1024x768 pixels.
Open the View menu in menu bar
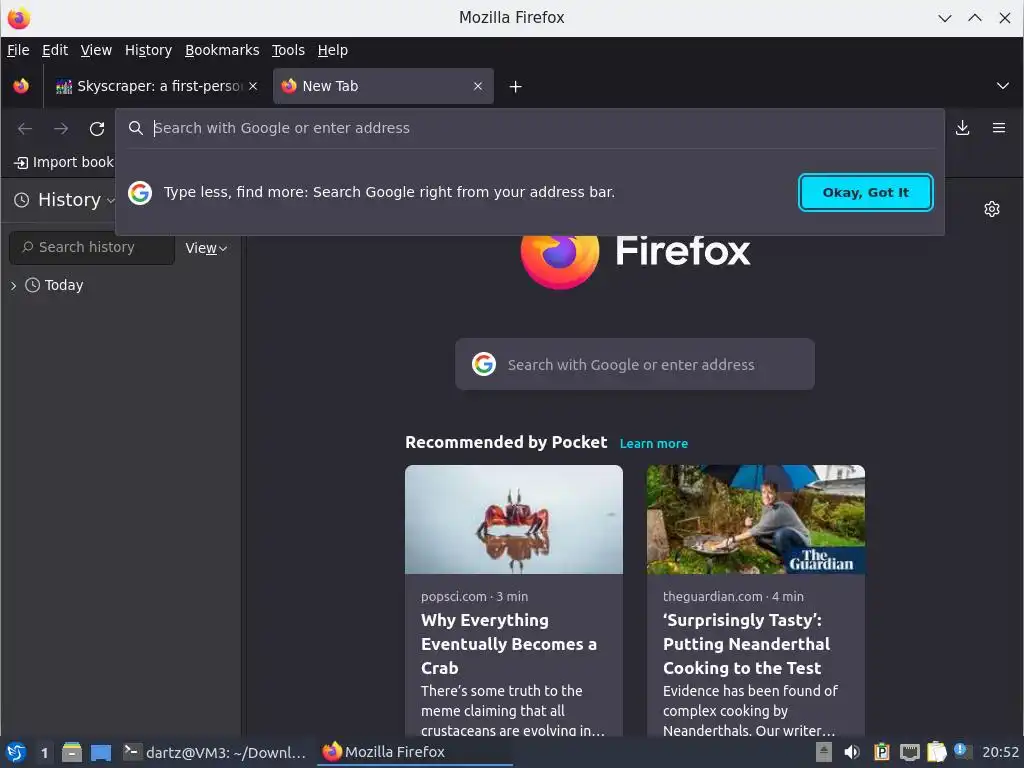(96, 50)
